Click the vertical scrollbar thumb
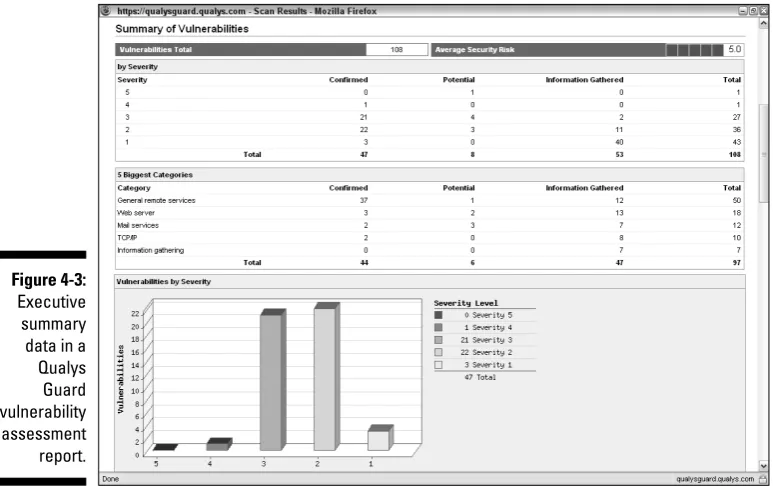Screen dimensions: 773x486 (x=764, y=153)
